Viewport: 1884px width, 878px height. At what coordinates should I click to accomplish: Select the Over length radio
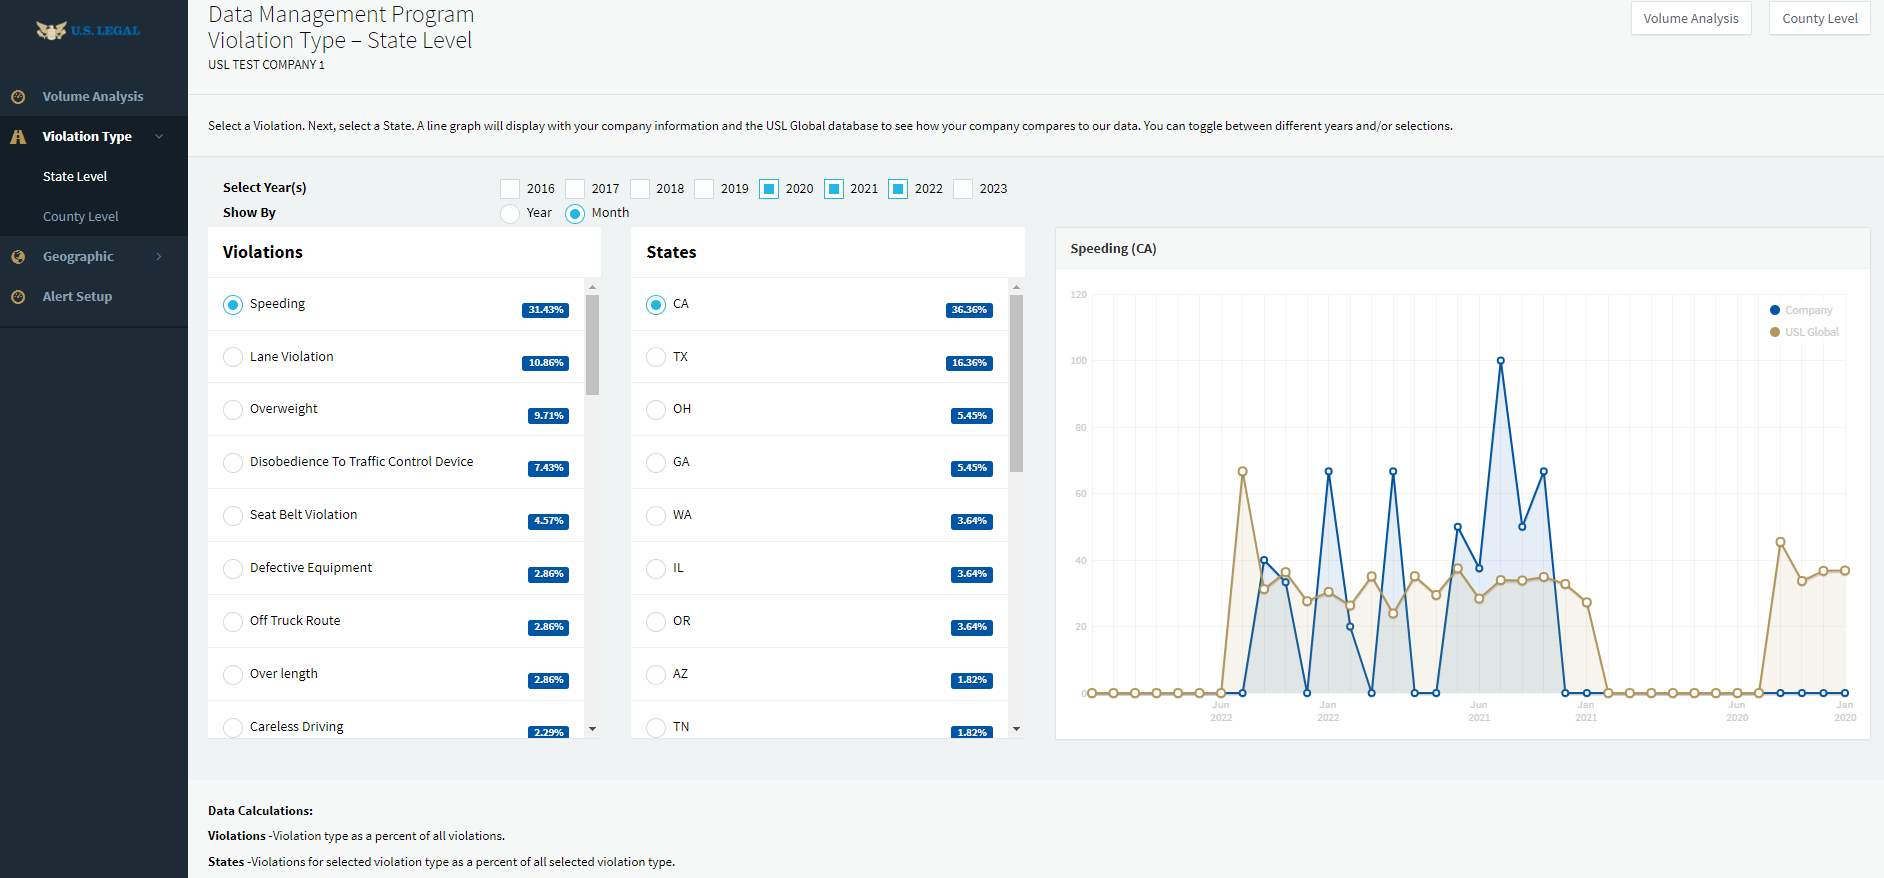pyautogui.click(x=233, y=675)
